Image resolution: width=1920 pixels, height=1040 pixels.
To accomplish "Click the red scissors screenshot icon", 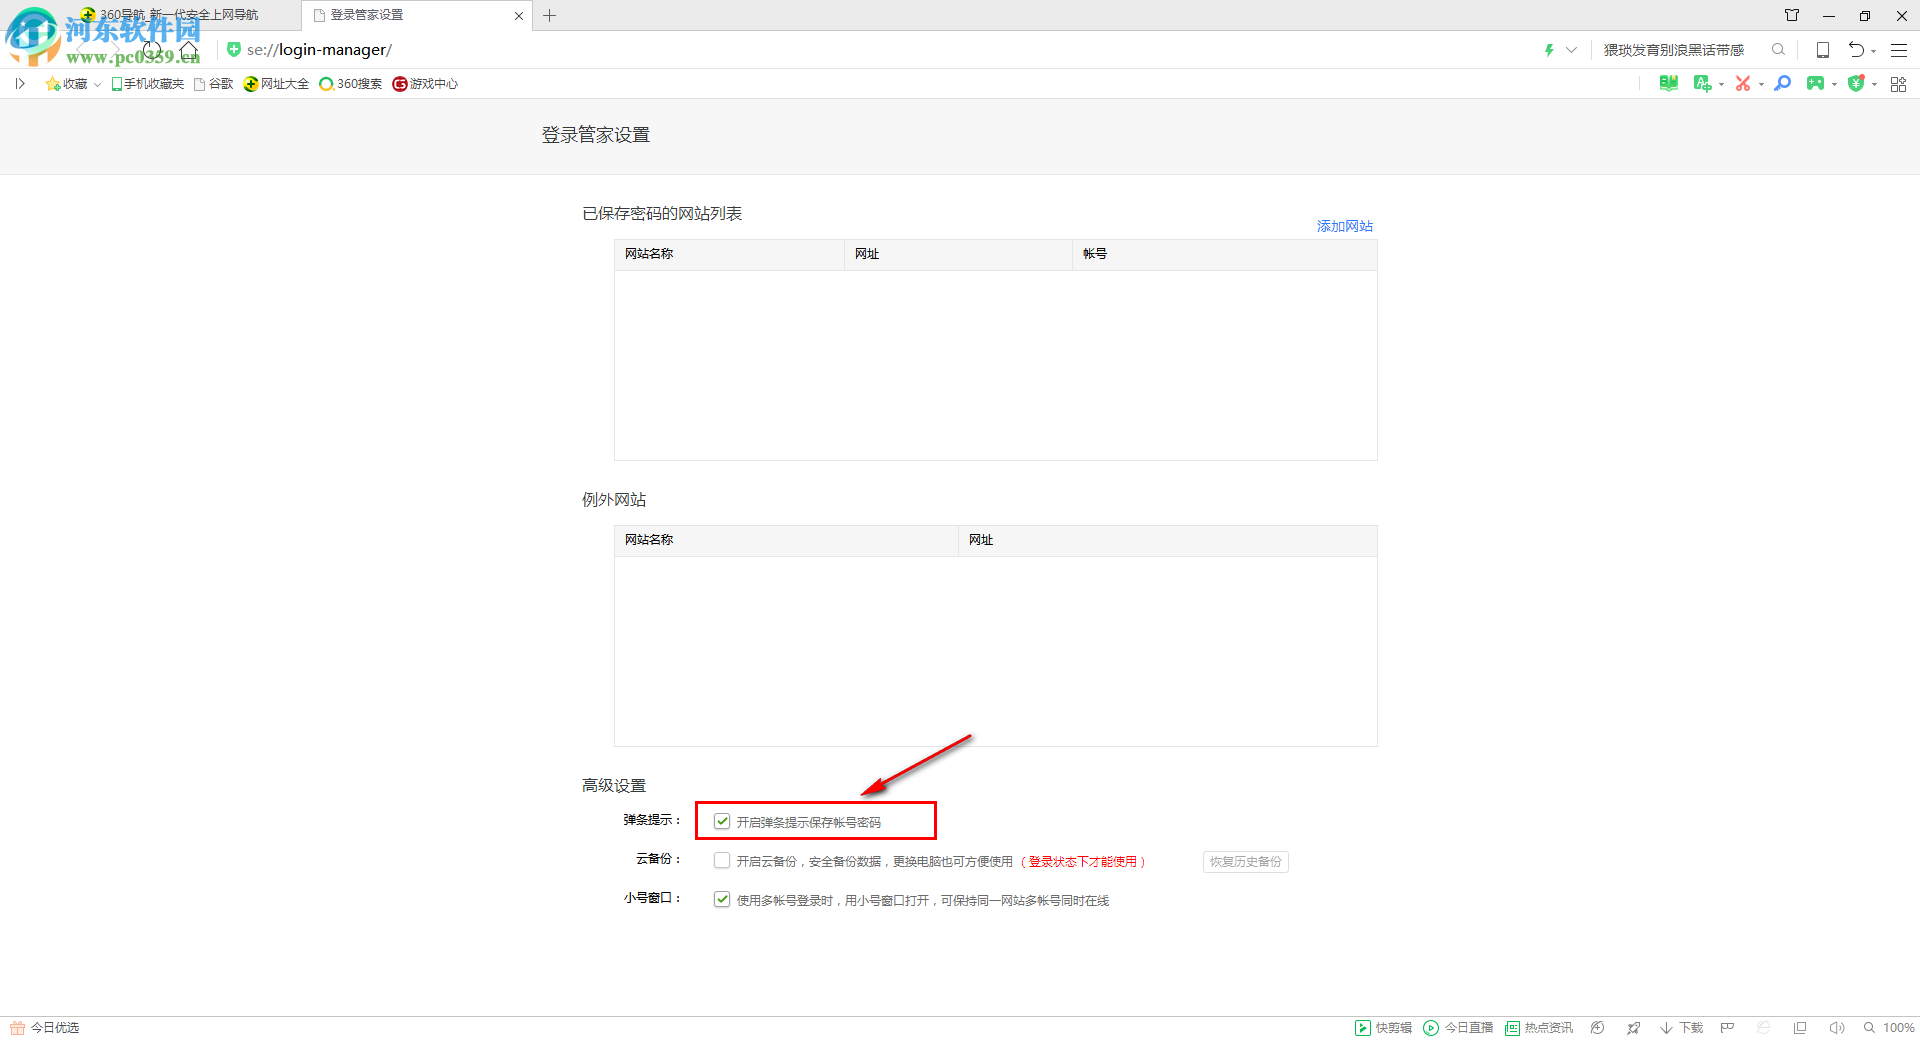I will coord(1743,84).
